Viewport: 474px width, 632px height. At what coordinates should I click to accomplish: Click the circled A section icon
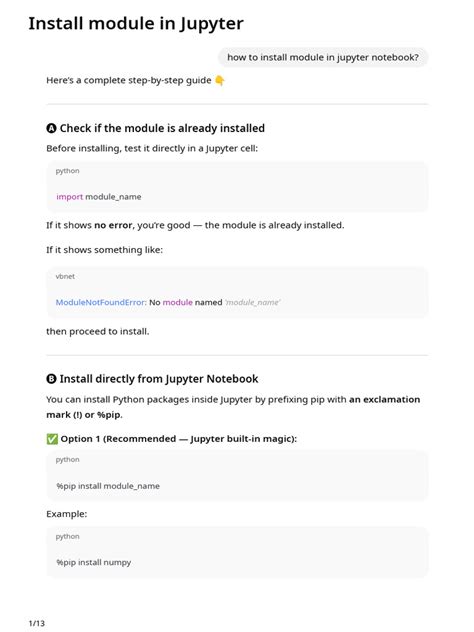[x=51, y=129]
